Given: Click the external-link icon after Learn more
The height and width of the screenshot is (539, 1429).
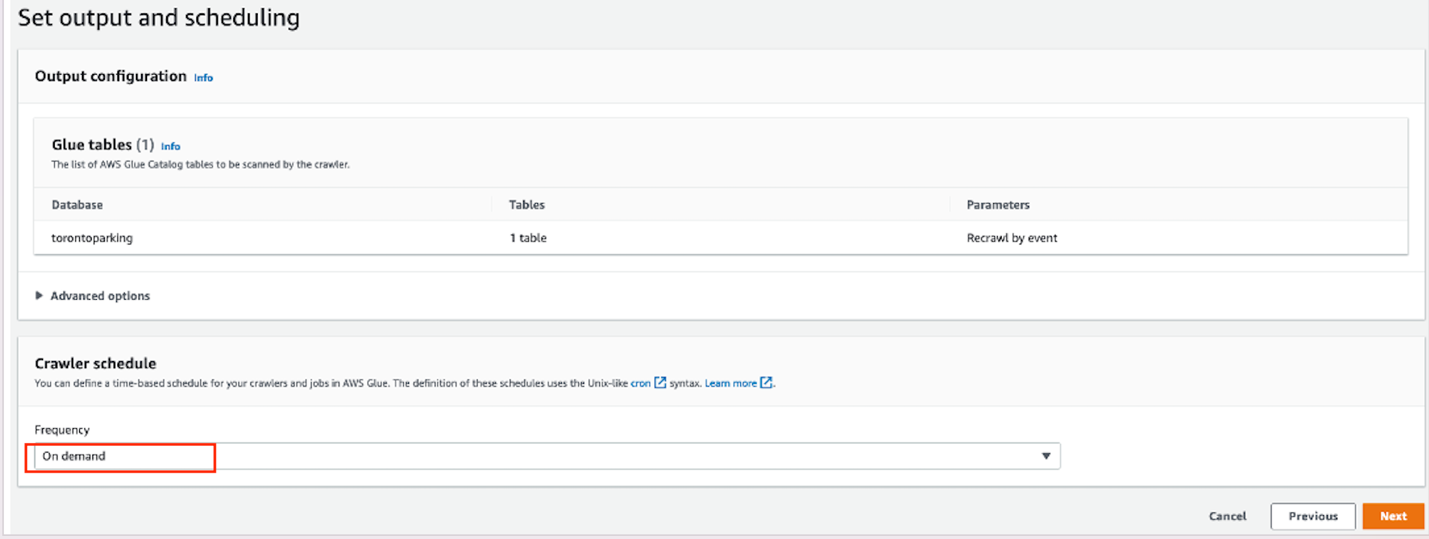Looking at the screenshot, I should coord(766,383).
